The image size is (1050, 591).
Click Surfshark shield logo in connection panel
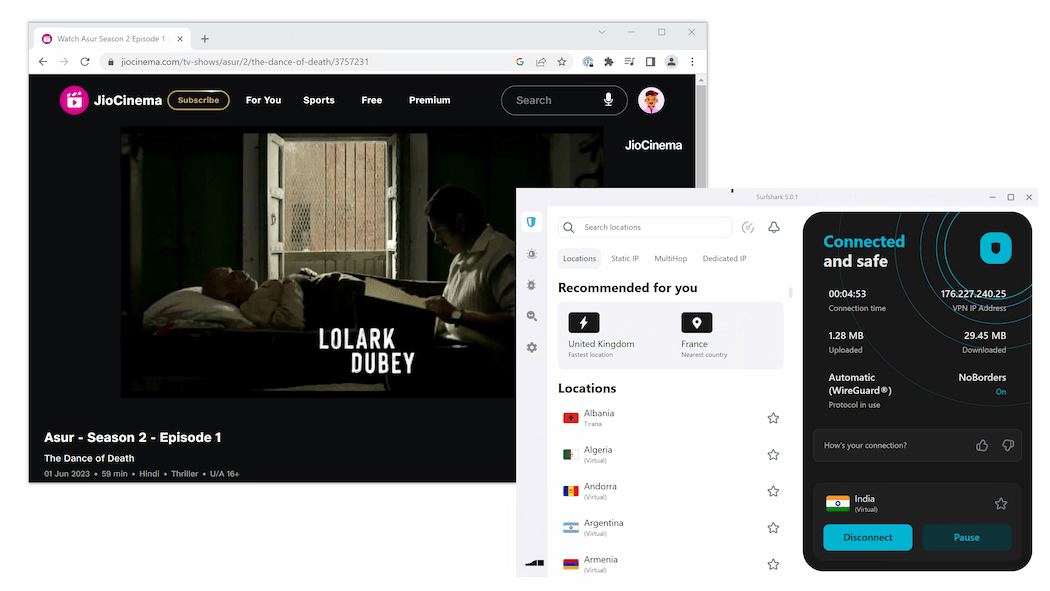(996, 248)
